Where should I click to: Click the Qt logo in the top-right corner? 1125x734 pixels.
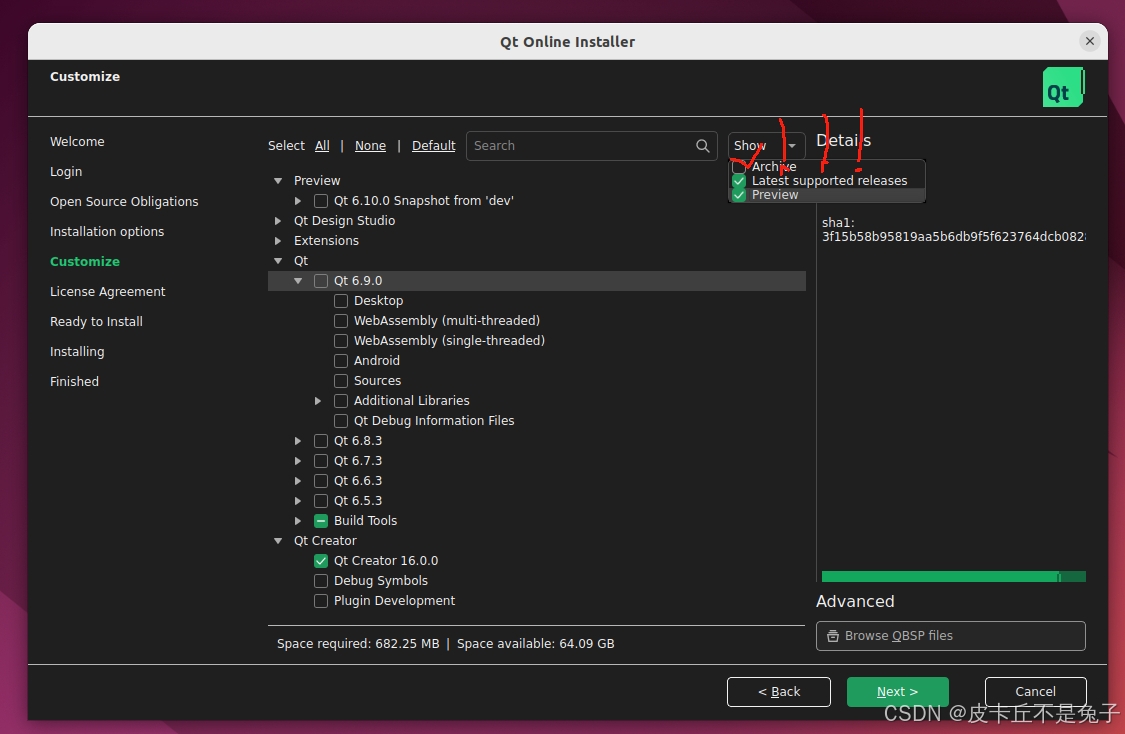point(1062,87)
